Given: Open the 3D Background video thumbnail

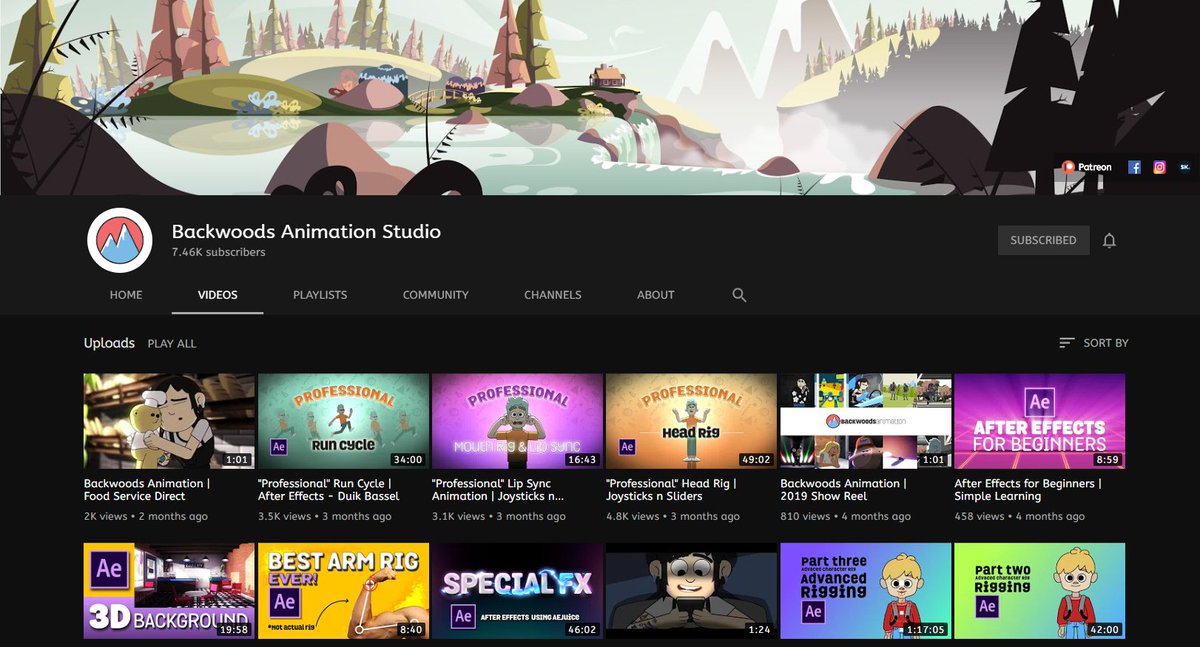Looking at the screenshot, I should [x=169, y=591].
